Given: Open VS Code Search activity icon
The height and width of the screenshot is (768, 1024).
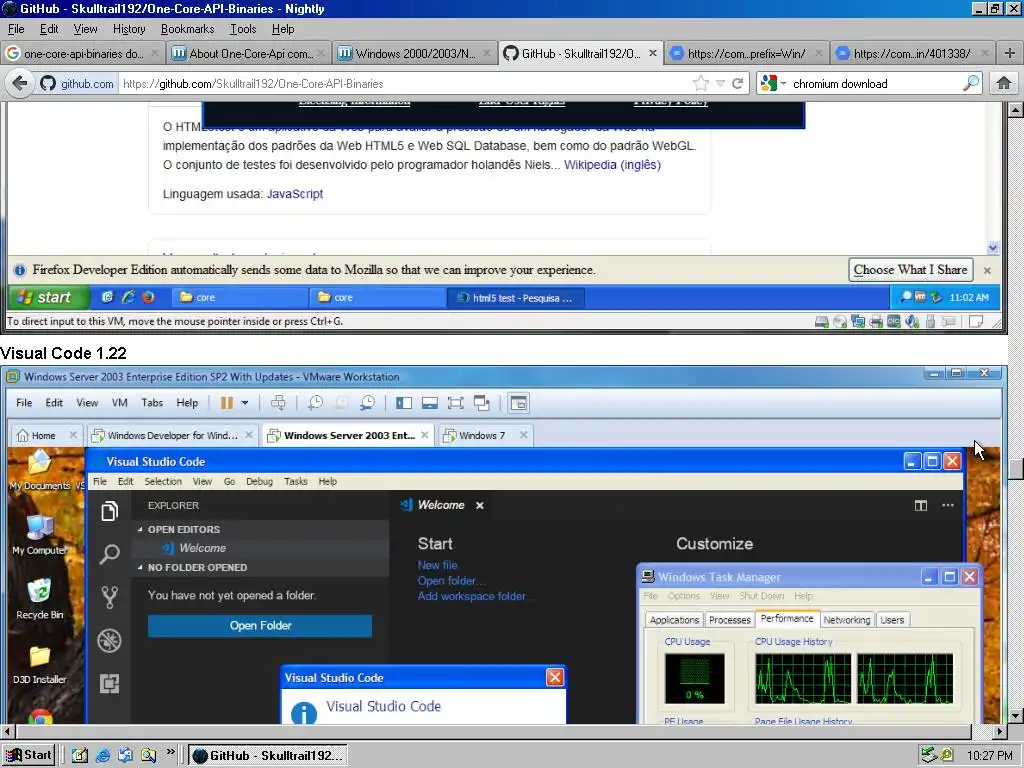Looking at the screenshot, I should coord(110,554).
